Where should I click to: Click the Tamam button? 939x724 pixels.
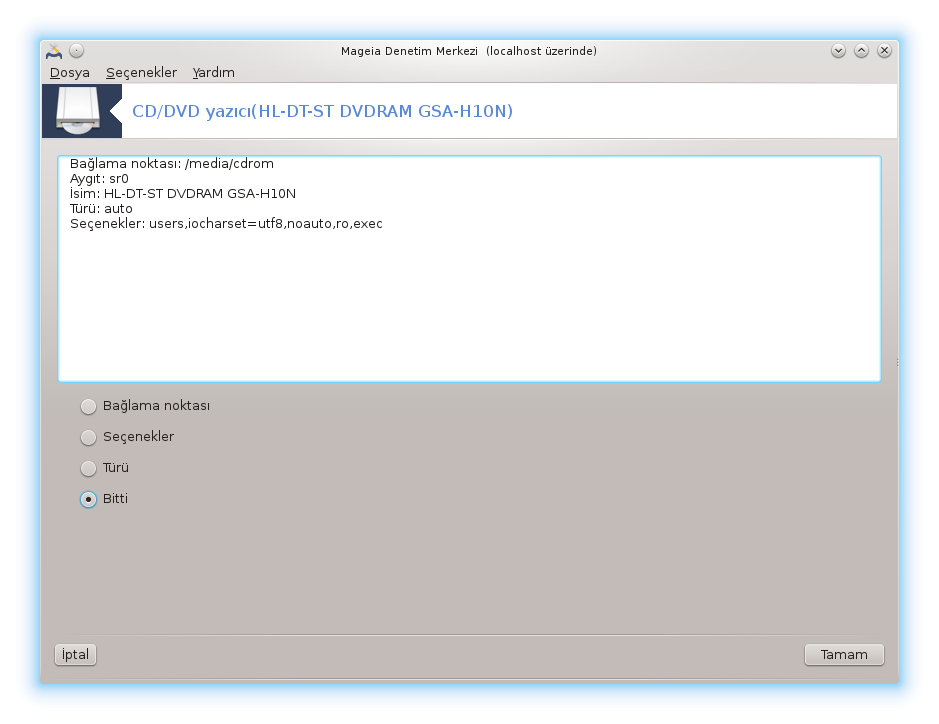844,655
